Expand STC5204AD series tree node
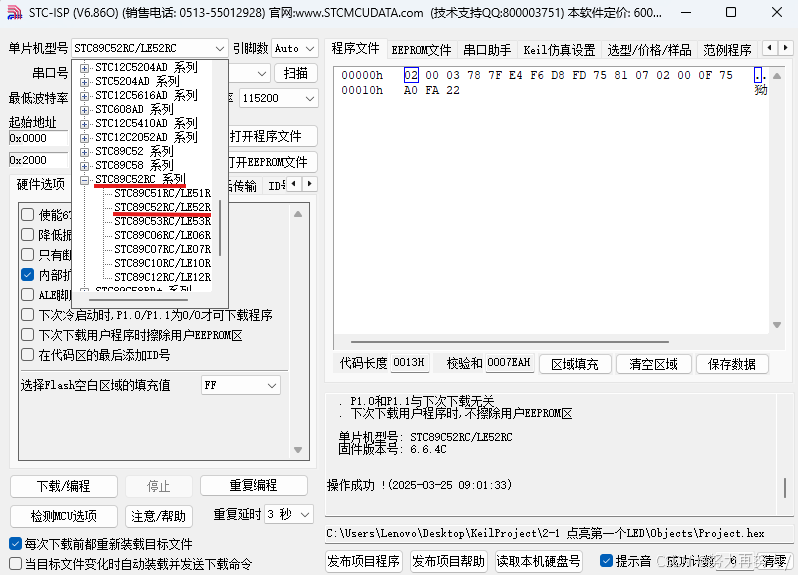 [84, 81]
